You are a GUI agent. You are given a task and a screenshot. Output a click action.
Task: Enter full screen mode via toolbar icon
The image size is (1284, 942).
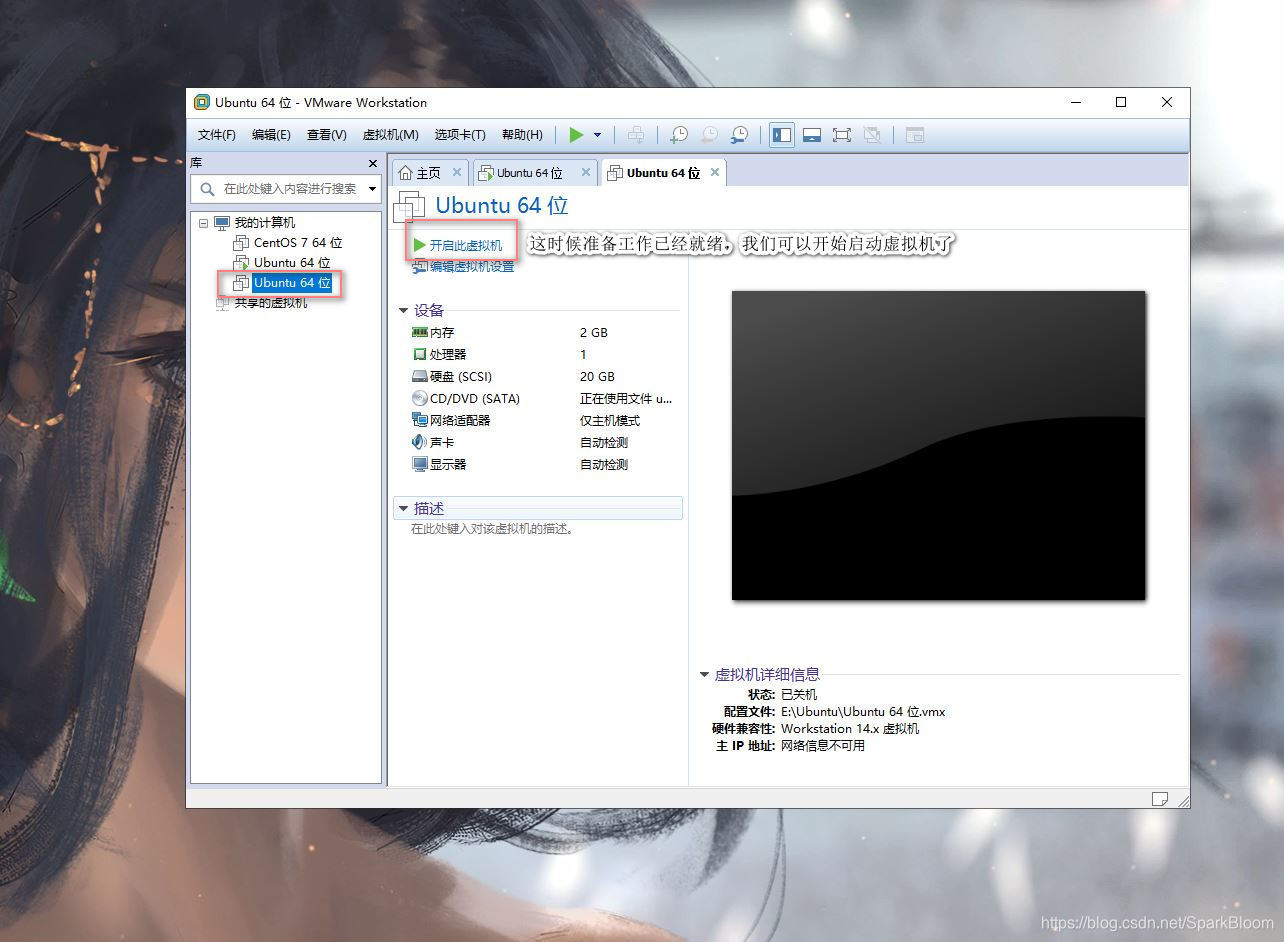click(x=842, y=135)
